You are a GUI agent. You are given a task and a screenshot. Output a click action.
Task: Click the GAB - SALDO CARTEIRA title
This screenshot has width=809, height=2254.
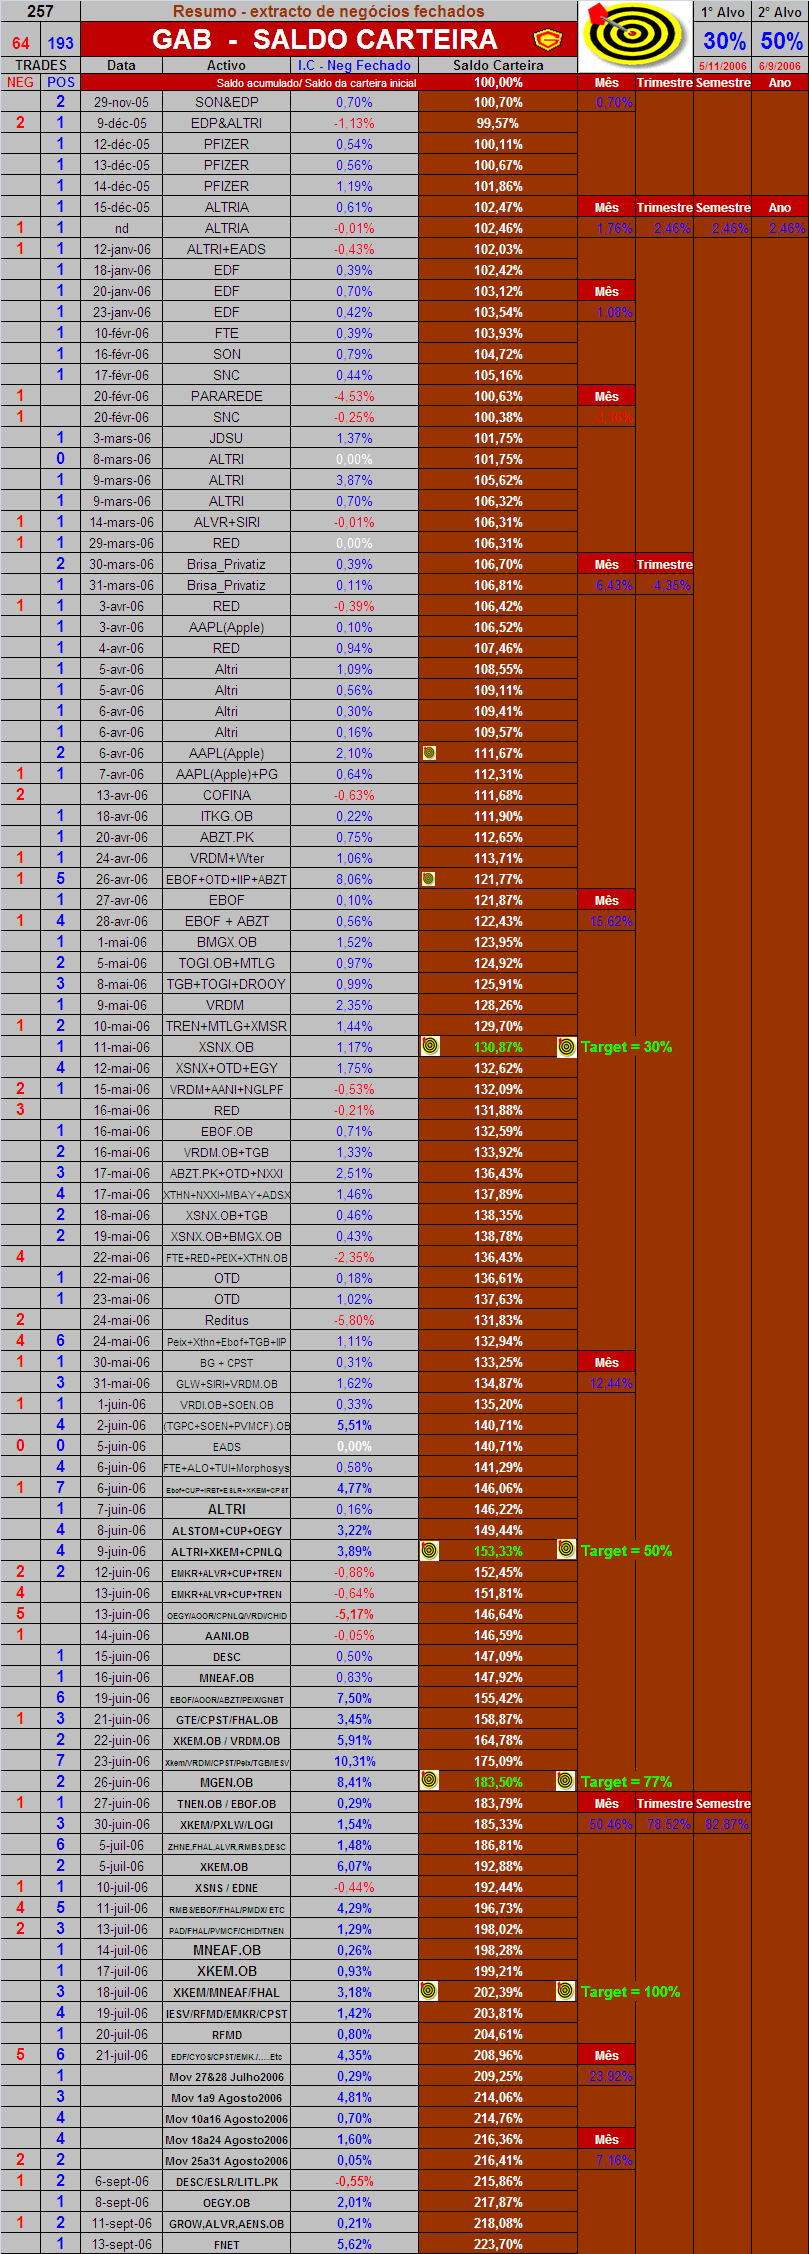[325, 39]
